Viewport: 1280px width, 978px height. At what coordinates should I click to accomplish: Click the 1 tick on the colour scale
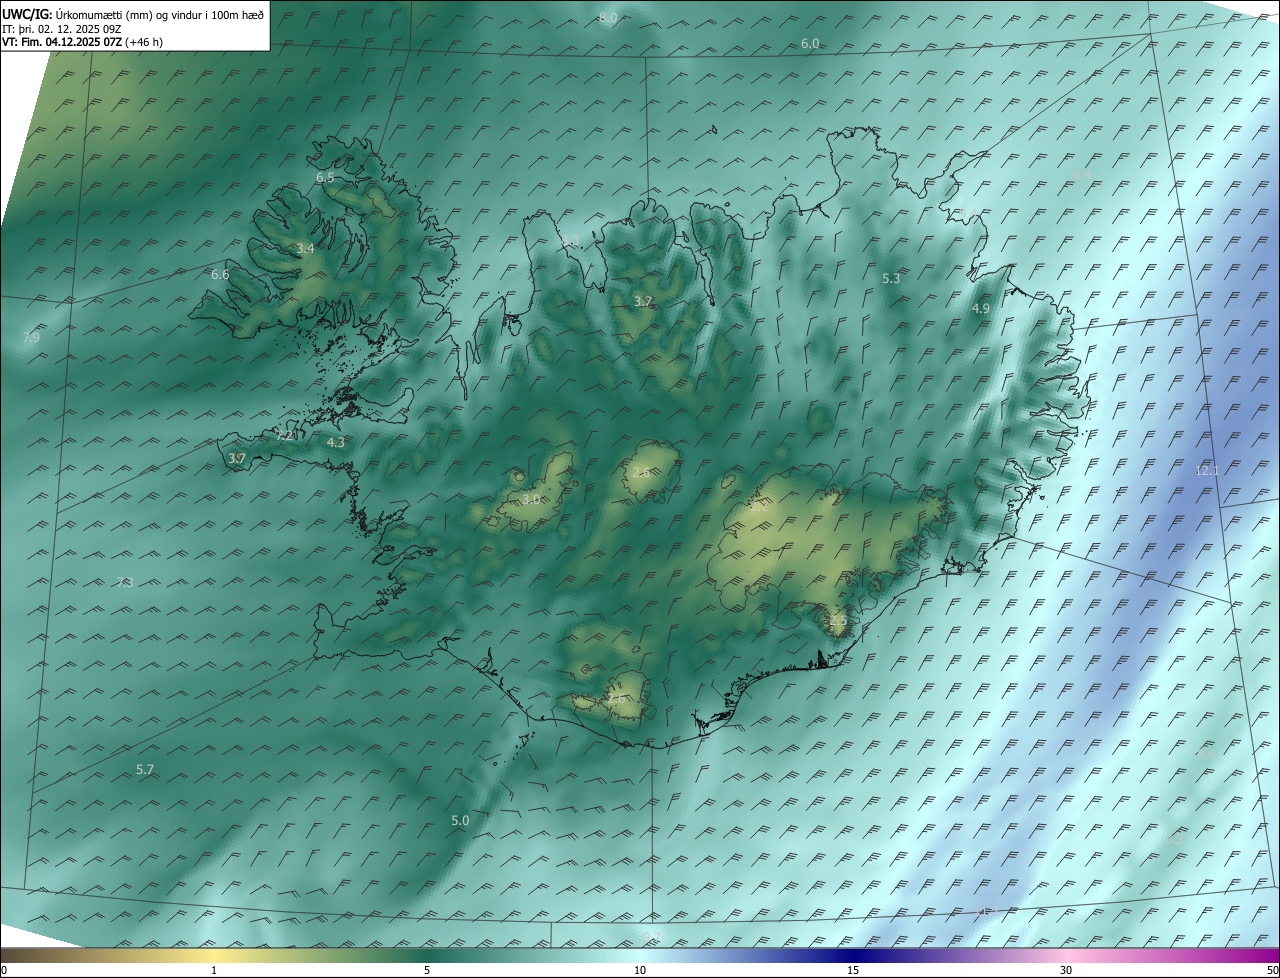click(214, 970)
